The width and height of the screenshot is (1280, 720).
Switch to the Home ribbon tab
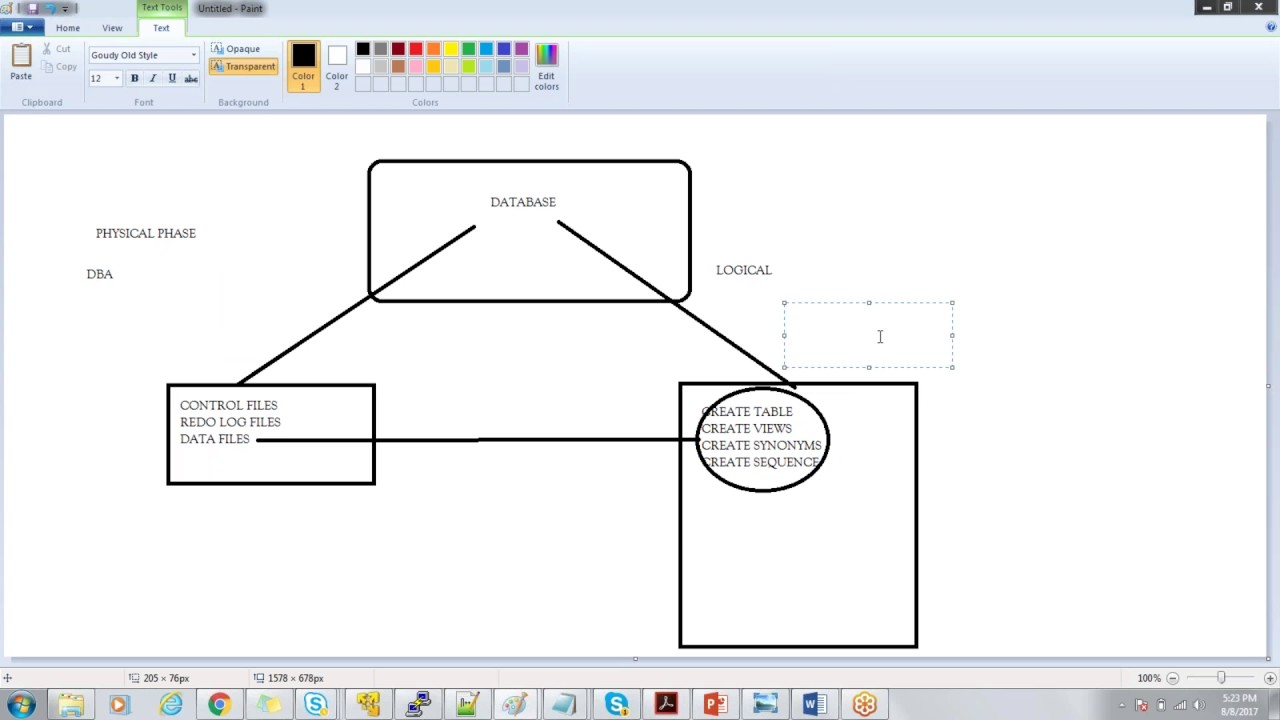click(x=68, y=28)
